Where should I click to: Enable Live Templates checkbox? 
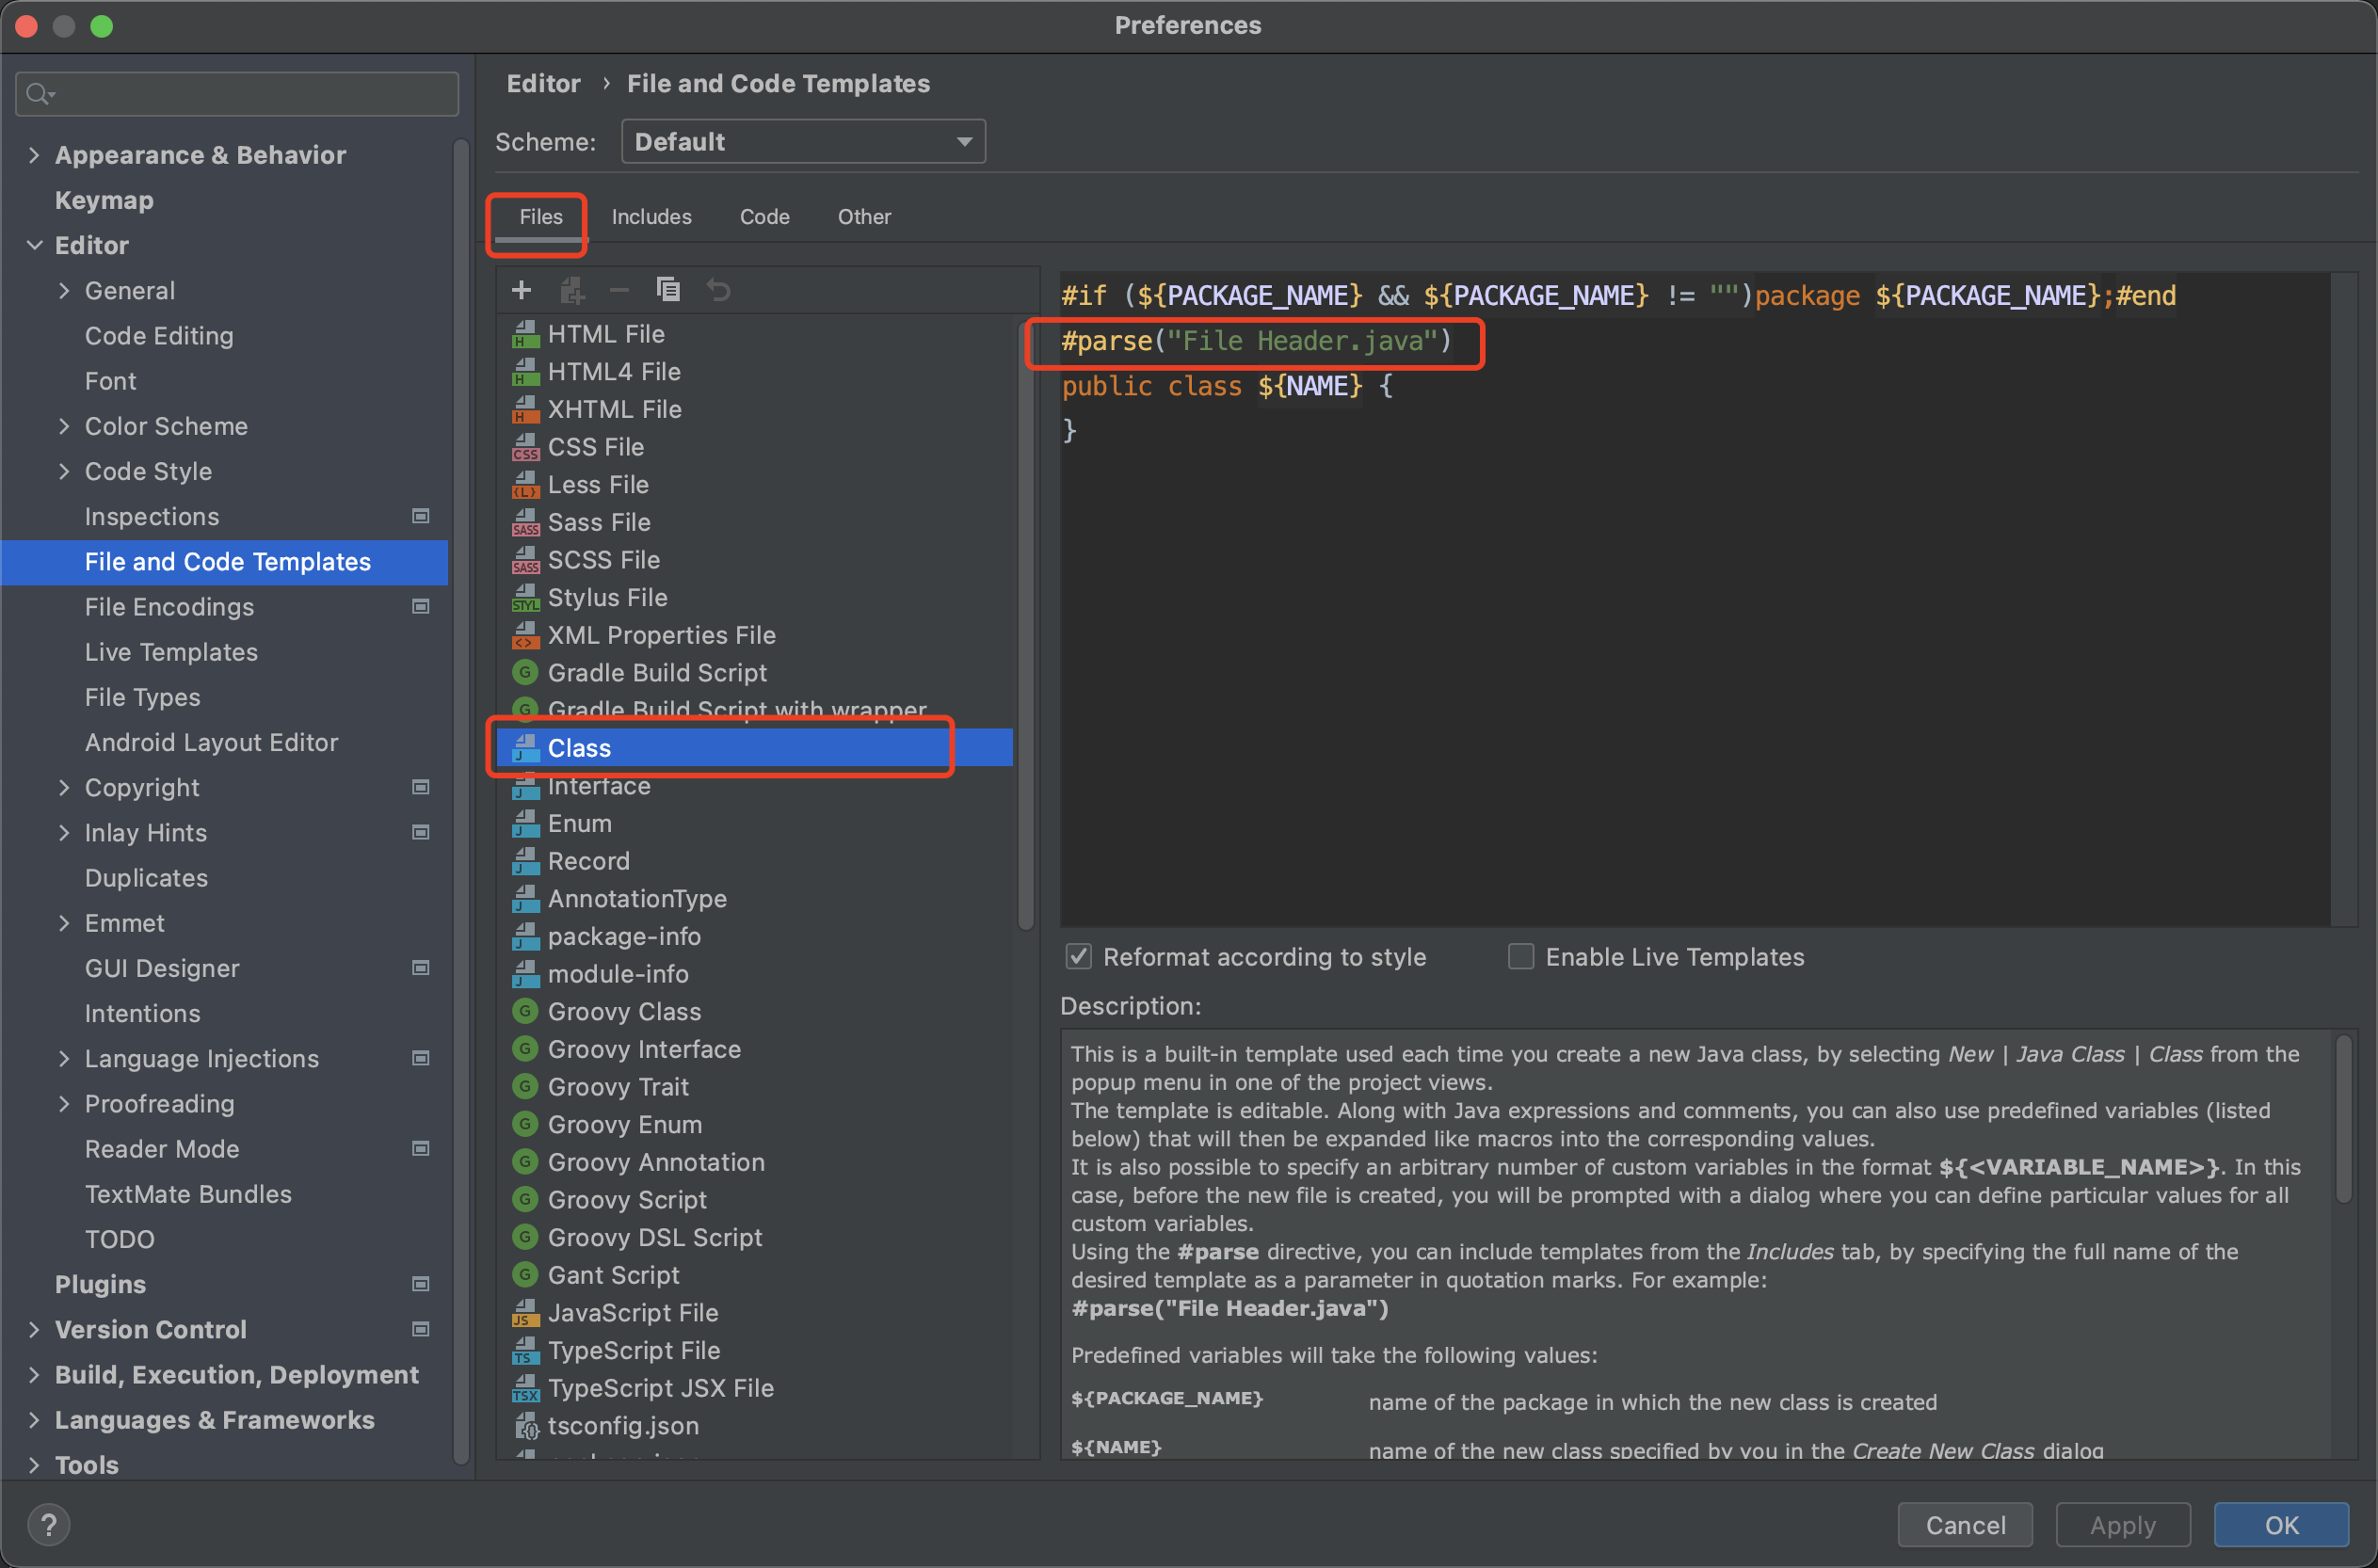[1520, 957]
